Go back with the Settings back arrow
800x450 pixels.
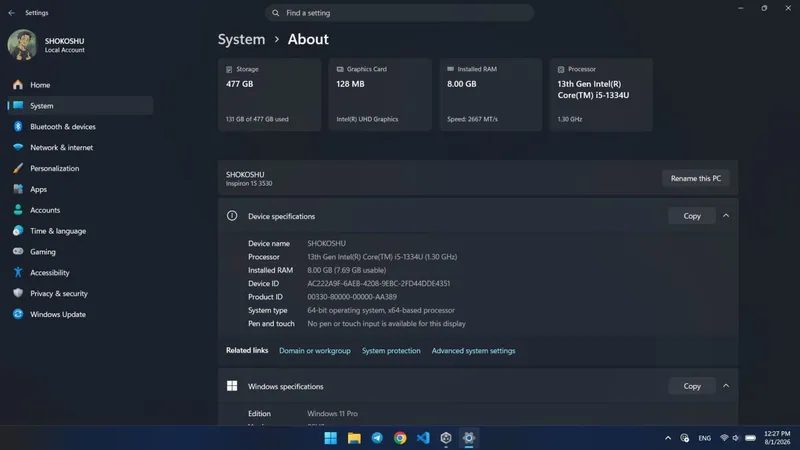[x=12, y=13]
